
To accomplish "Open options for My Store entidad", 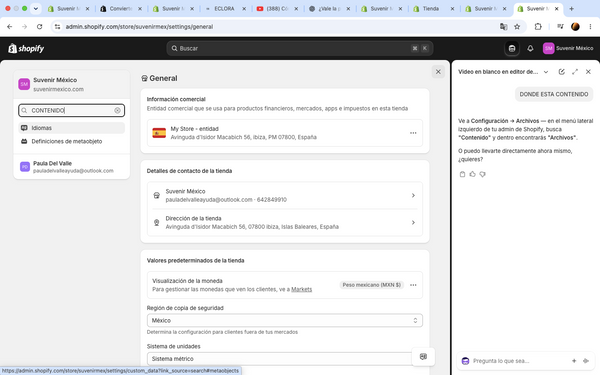I will click(x=413, y=133).
